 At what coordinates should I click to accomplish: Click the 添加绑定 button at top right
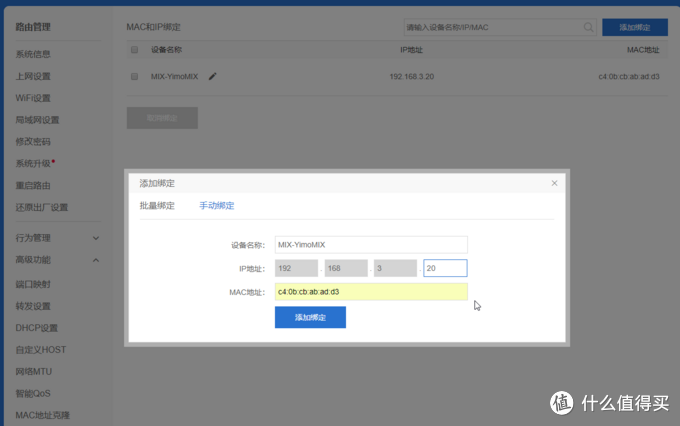click(635, 27)
